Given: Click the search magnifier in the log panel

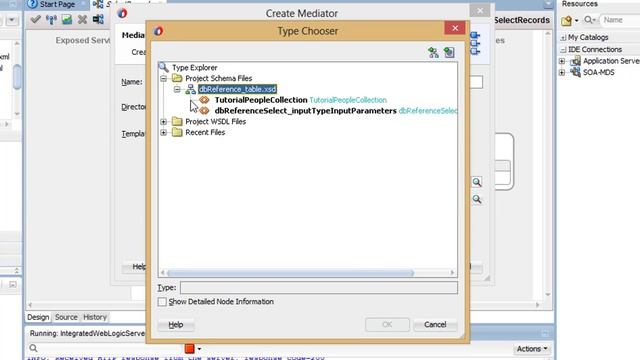Looking at the screenshot, I should 33,348.
